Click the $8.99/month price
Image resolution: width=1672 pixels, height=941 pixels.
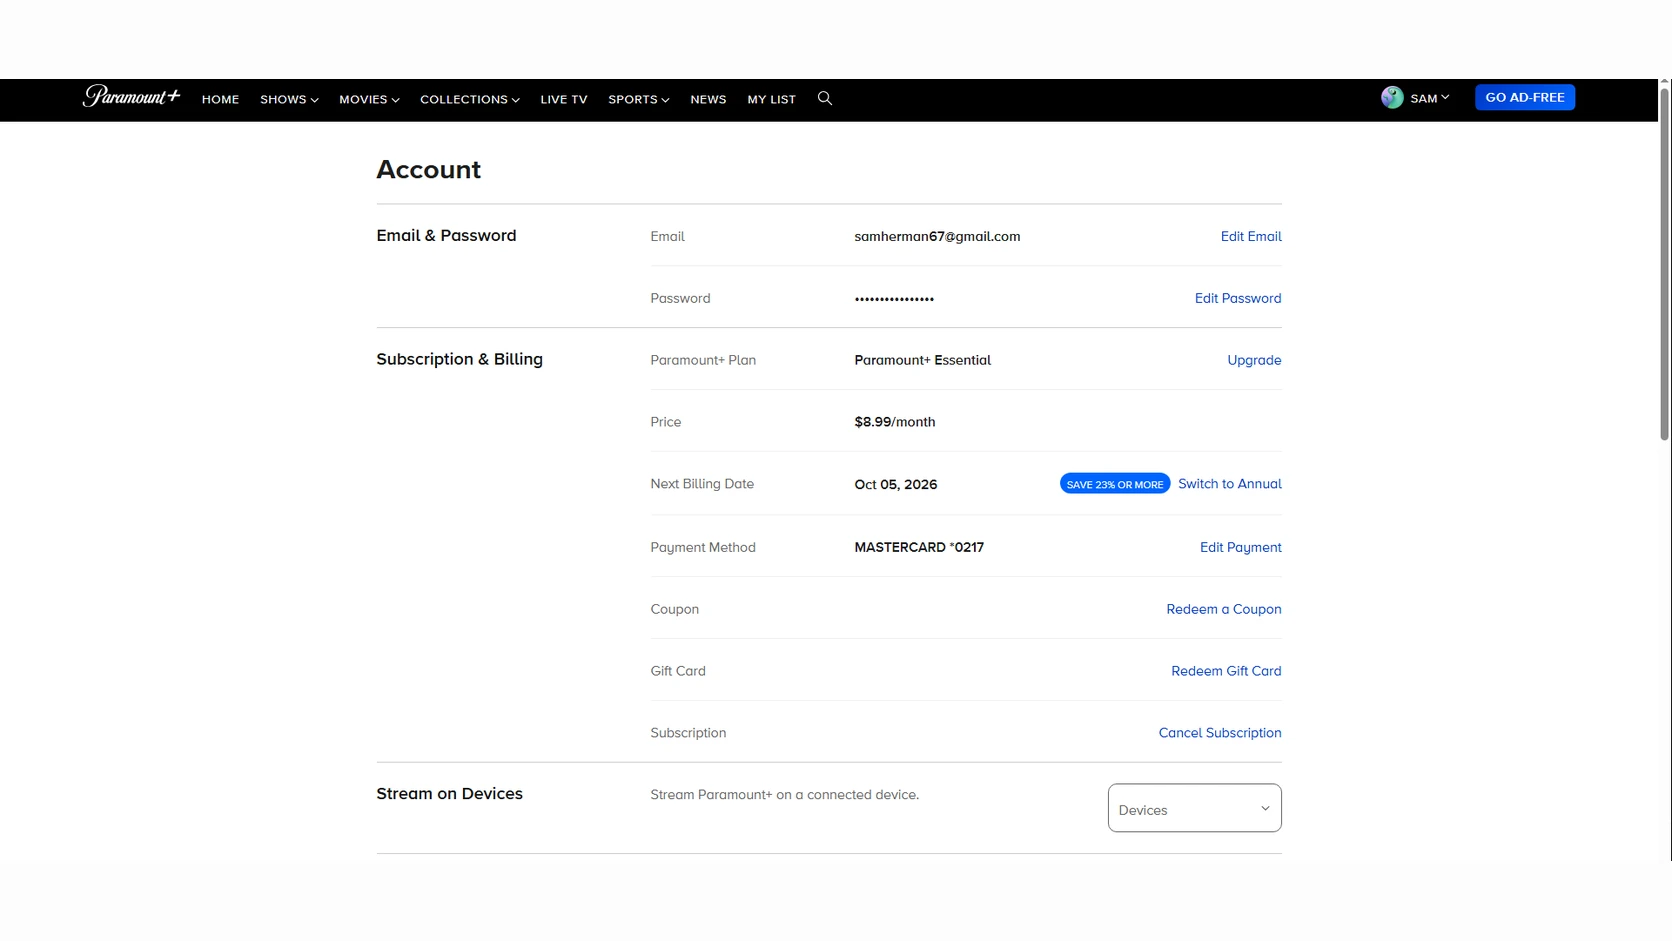[895, 422]
